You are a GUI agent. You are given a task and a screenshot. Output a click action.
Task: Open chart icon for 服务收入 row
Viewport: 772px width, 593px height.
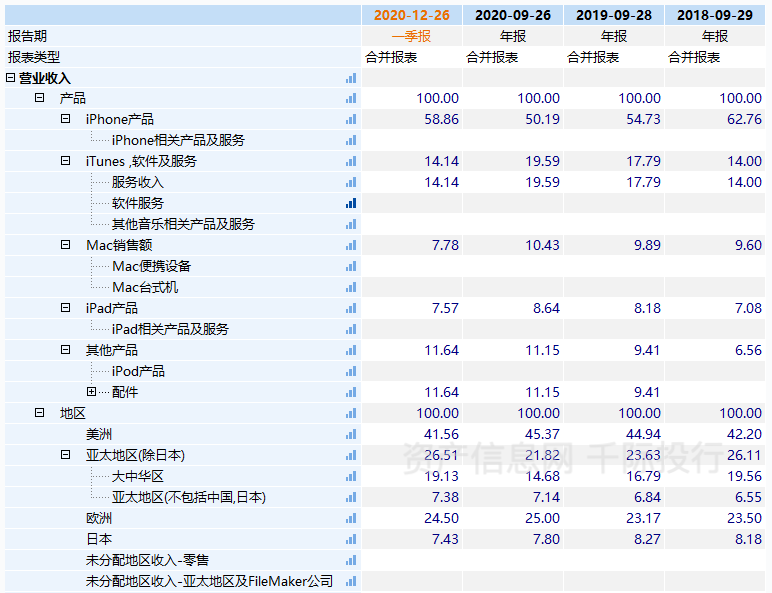[351, 182]
